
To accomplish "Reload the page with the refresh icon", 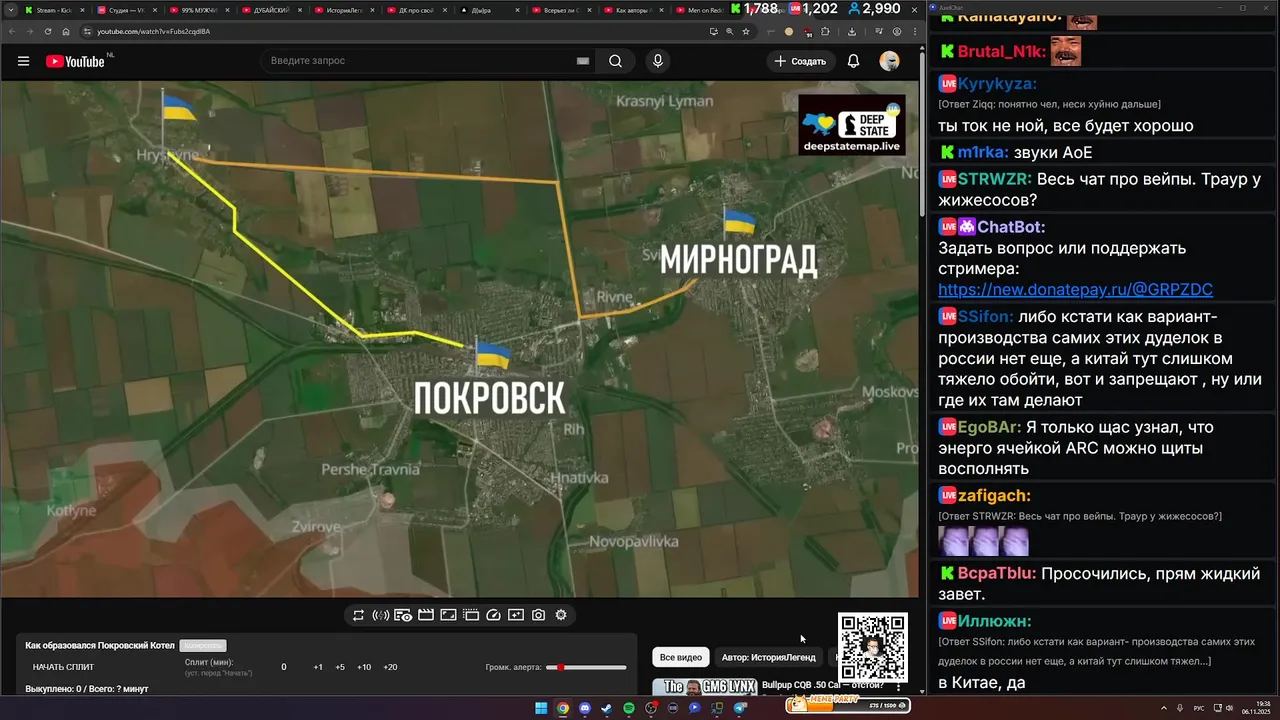I will [x=48, y=31].
